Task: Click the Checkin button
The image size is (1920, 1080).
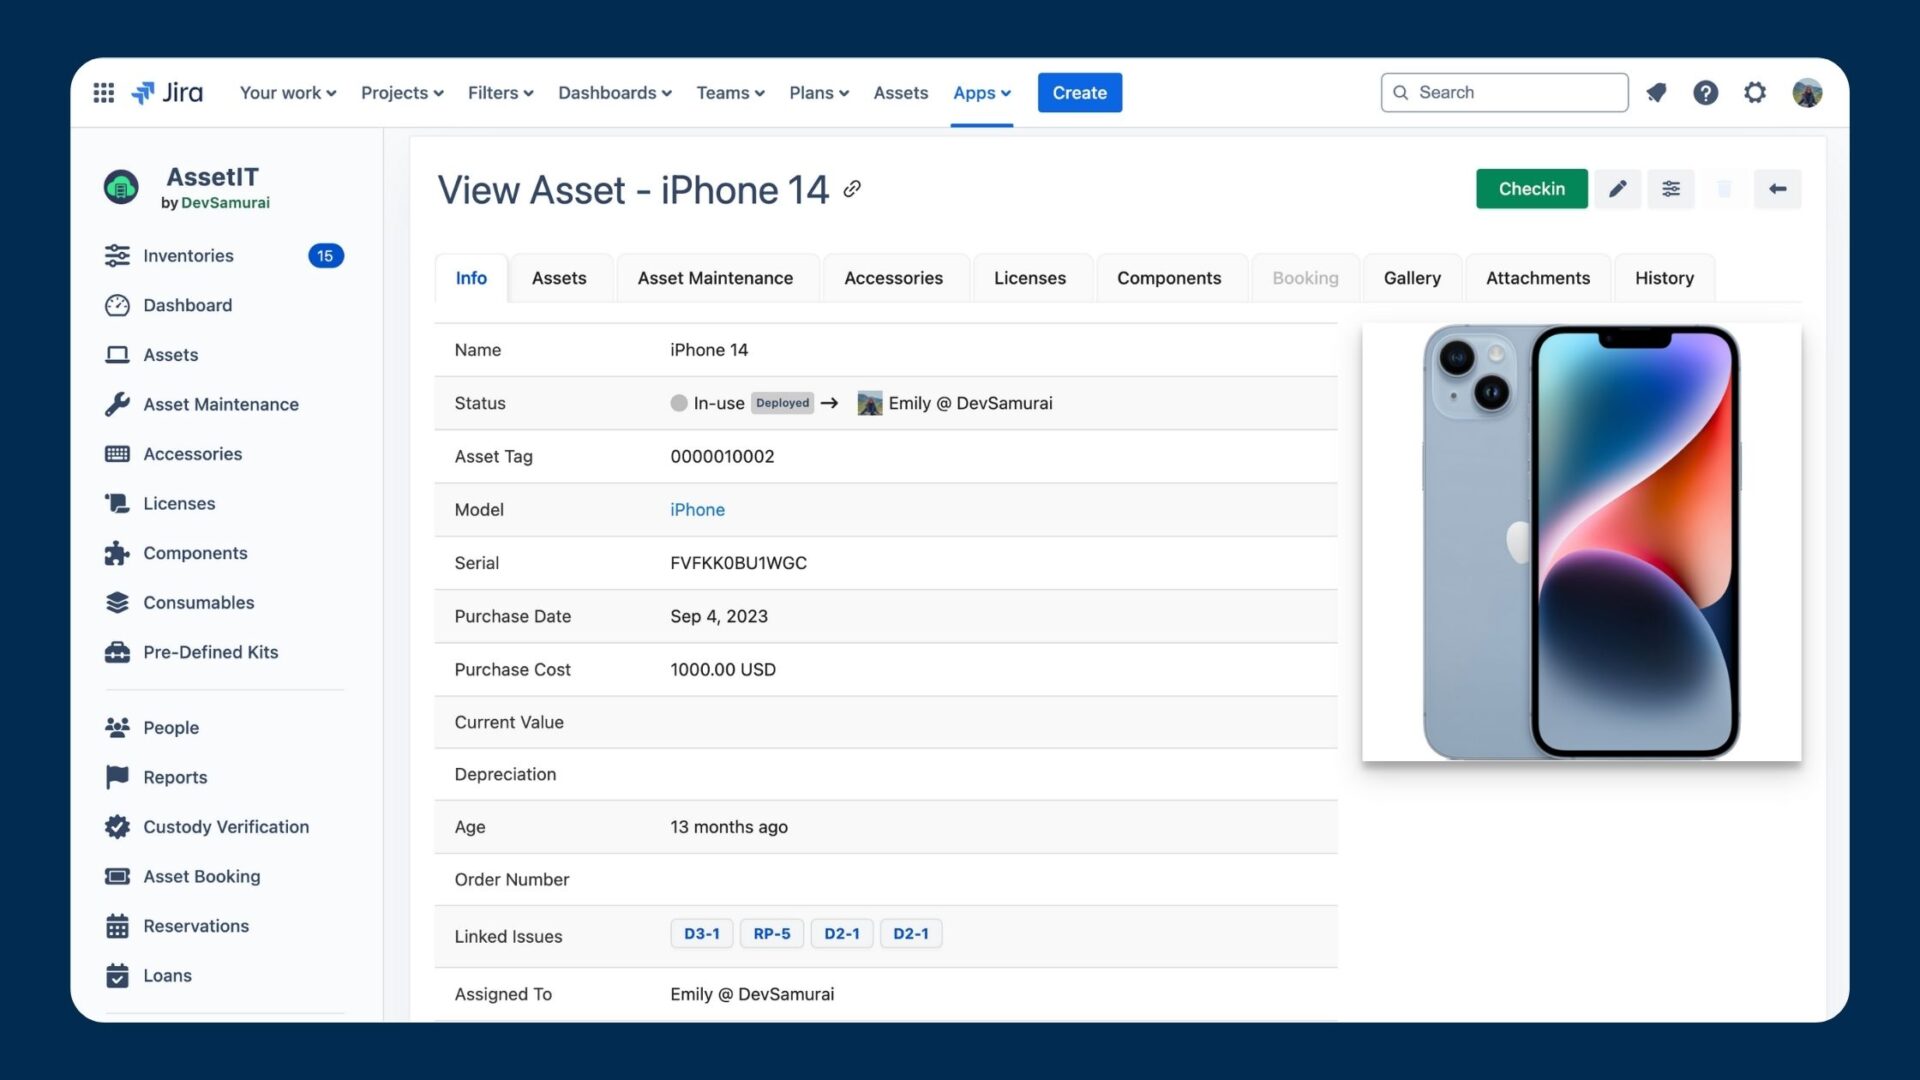Action: 1532,189
